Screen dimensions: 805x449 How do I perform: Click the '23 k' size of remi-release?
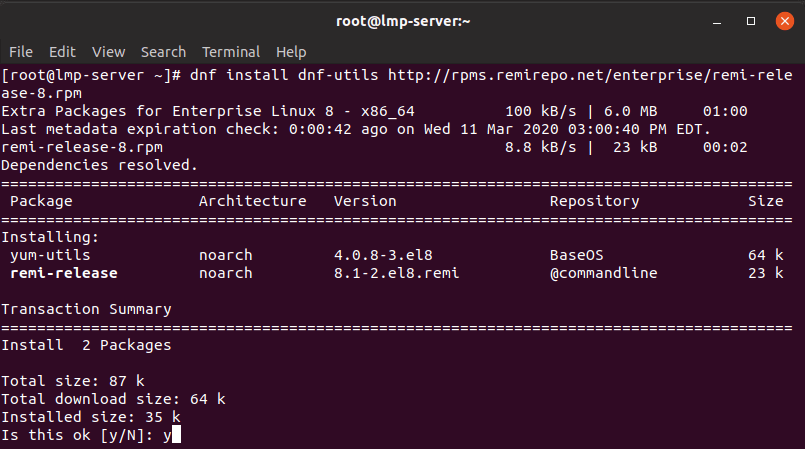(765, 273)
